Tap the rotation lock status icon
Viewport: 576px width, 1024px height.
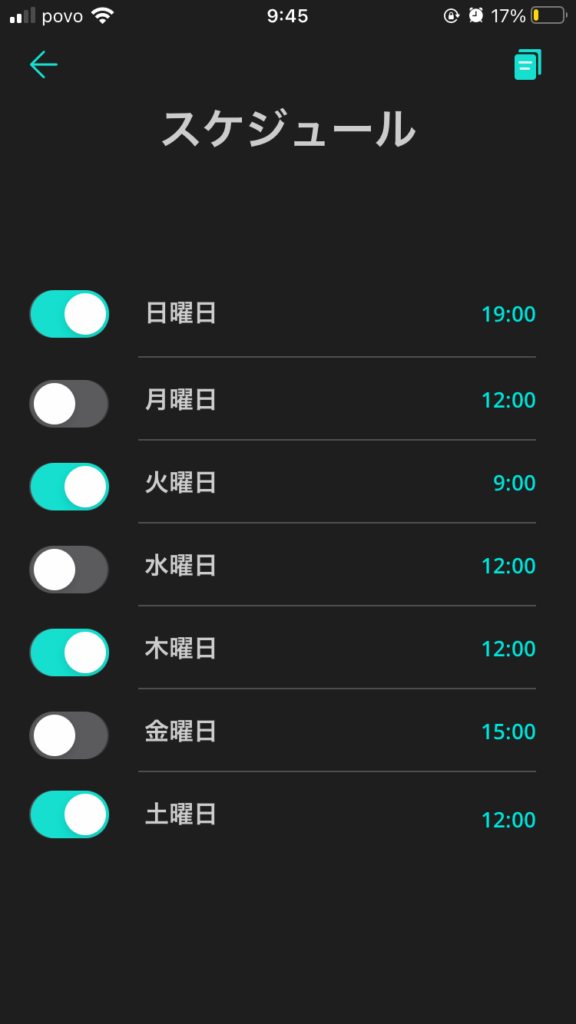pos(451,16)
